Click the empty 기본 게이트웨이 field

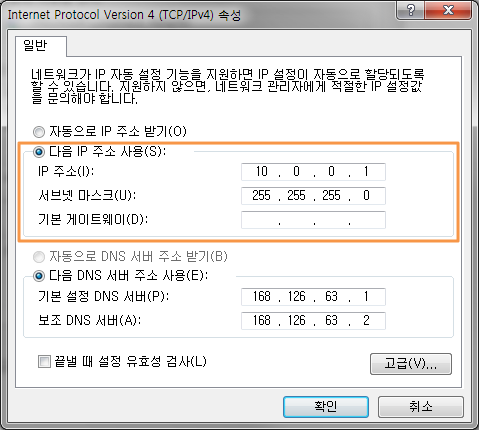tap(313, 220)
